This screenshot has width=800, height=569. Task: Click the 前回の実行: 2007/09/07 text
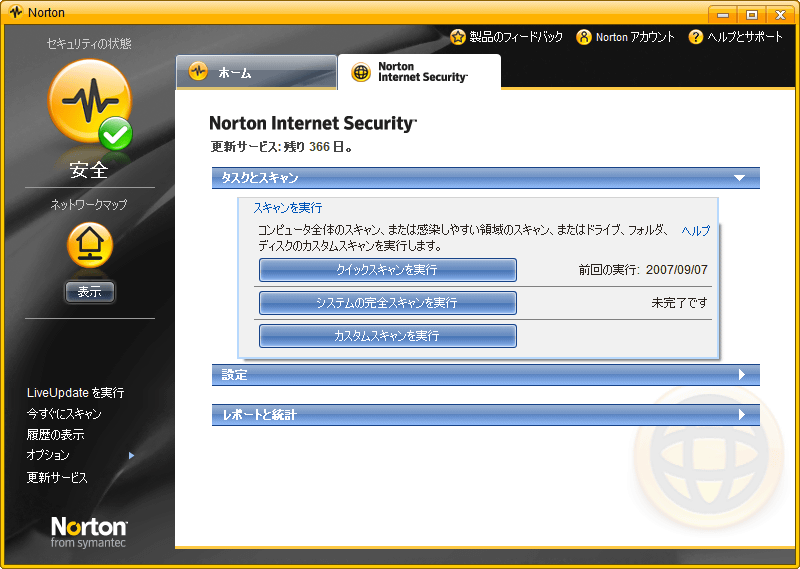pos(643,269)
